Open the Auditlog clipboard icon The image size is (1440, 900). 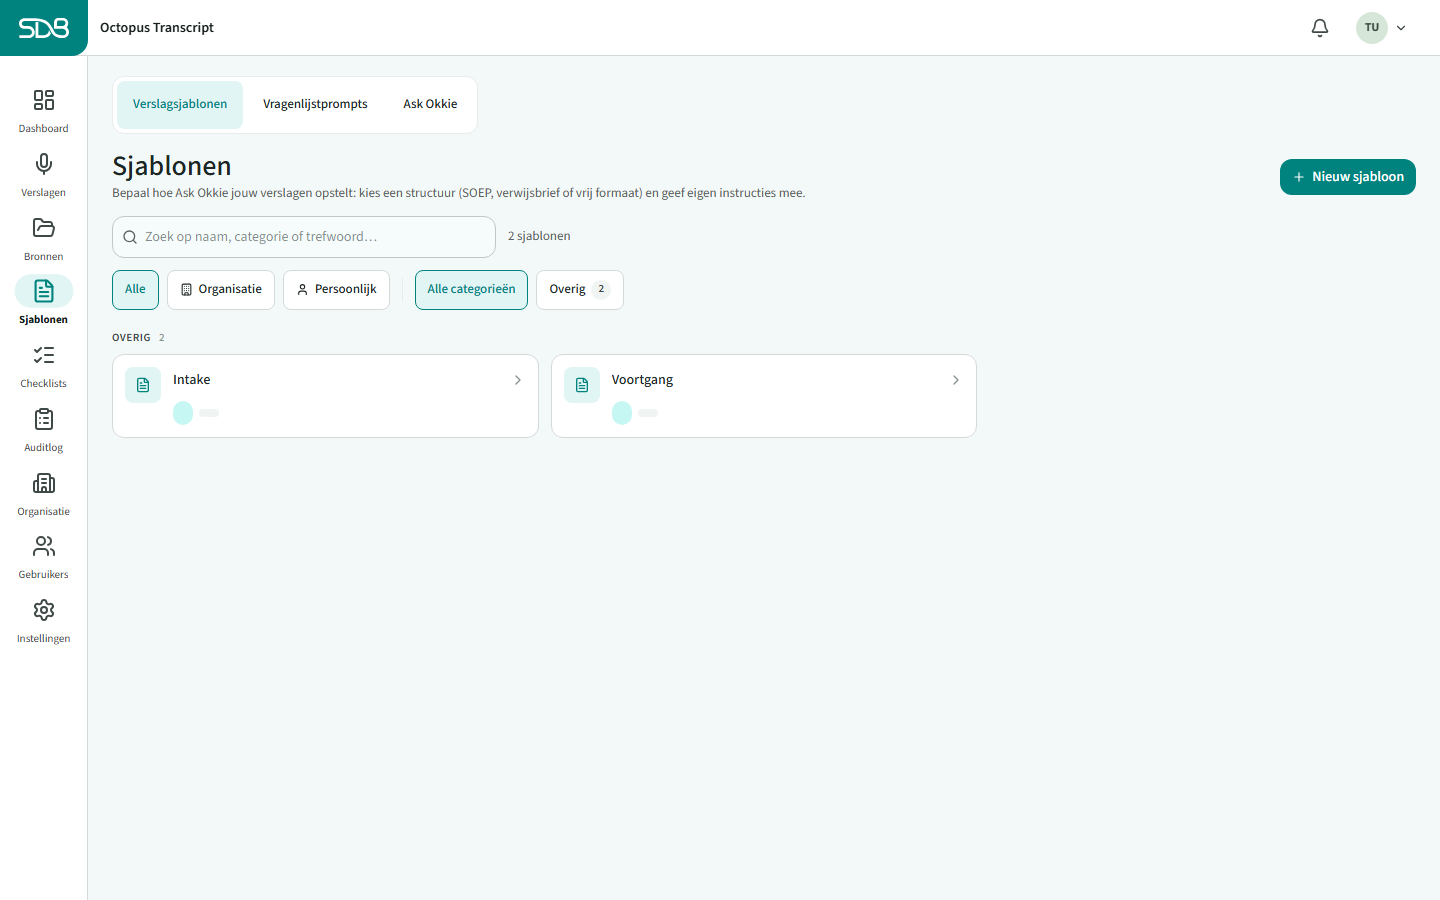[x=44, y=419]
